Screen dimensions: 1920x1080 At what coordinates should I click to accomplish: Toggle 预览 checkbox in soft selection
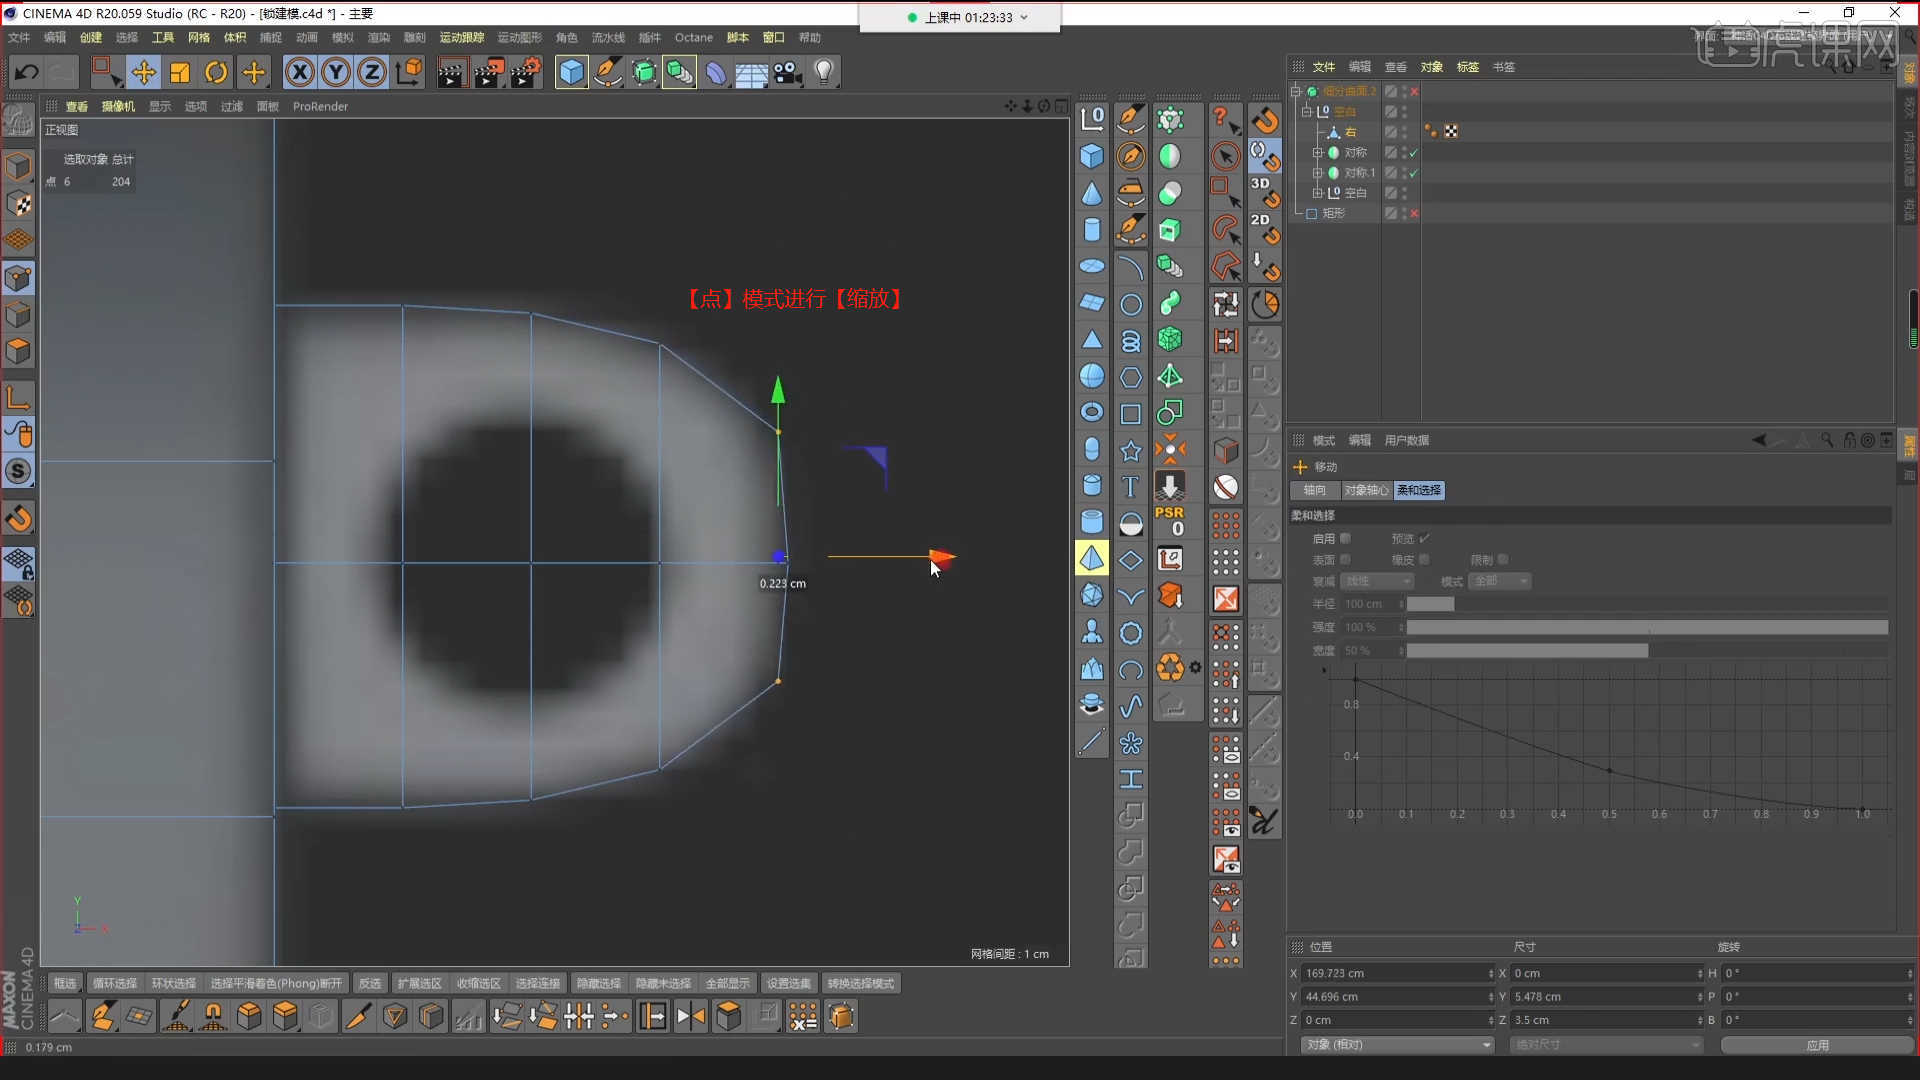click(x=1425, y=538)
